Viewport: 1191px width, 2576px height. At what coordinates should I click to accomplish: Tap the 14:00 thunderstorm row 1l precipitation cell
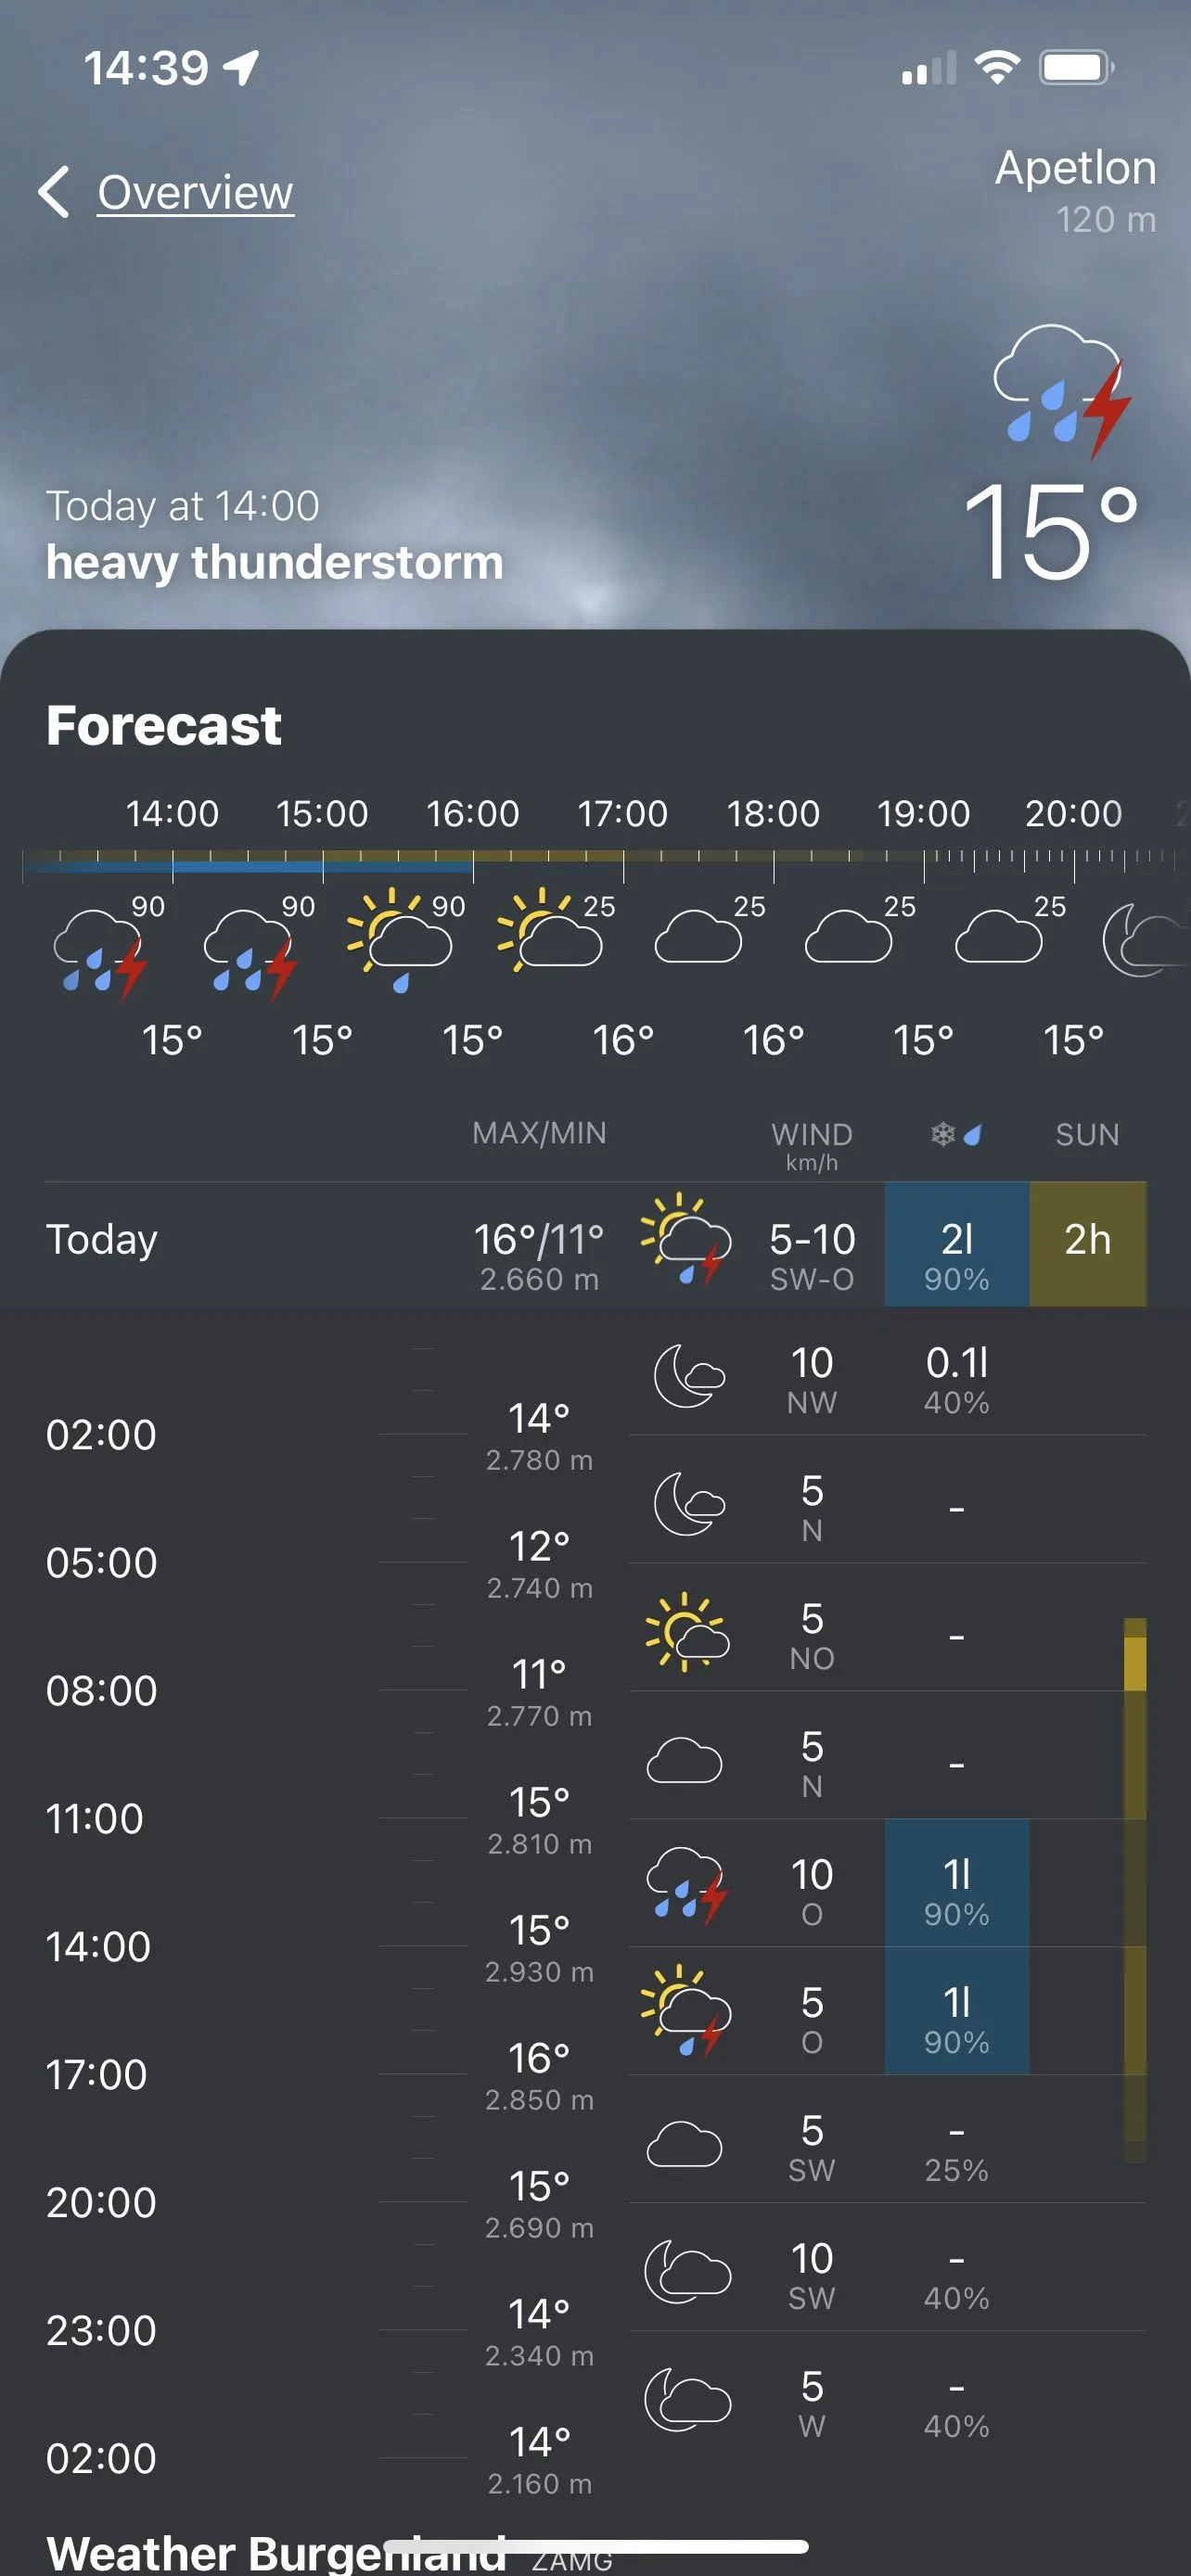[x=956, y=1882]
